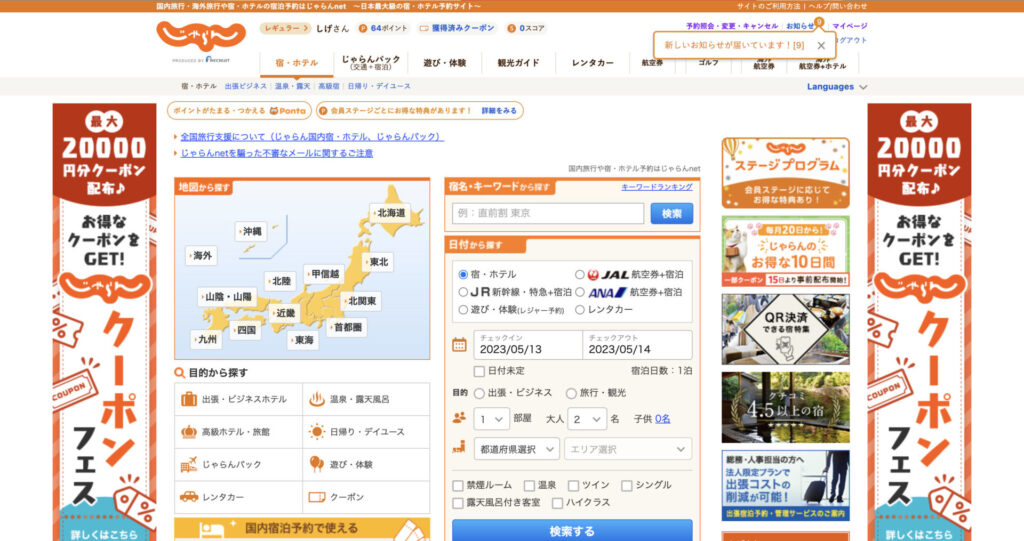This screenshot has height=541, width=1024.
Task: Click the 高級ホテル・旅館 crown icon
Action: point(189,431)
